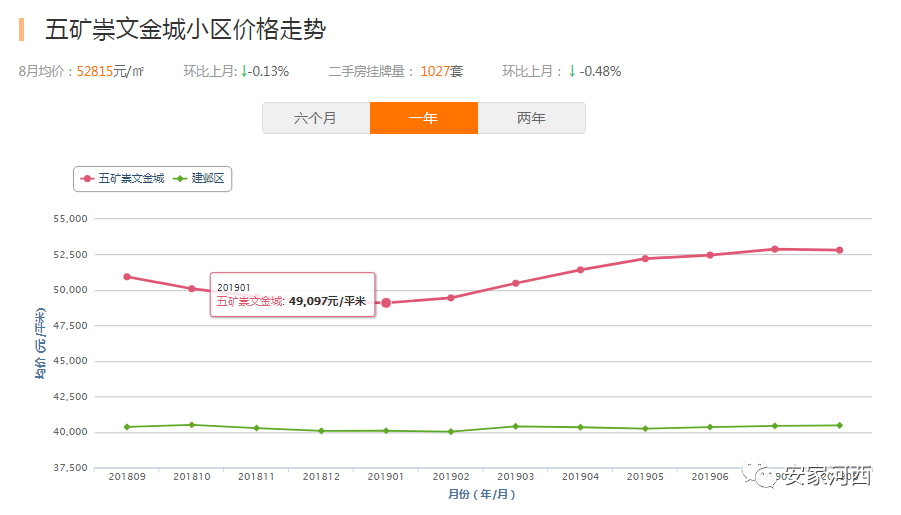The image size is (901, 515).
Task: Click the 月份 (年/月) axis title
Action: pos(482,494)
